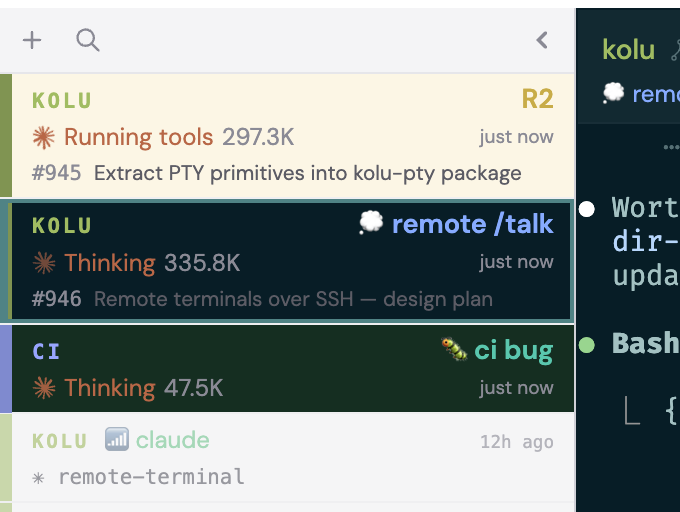Select the claude label in the last card
680x512 pixels.
click(x=173, y=440)
